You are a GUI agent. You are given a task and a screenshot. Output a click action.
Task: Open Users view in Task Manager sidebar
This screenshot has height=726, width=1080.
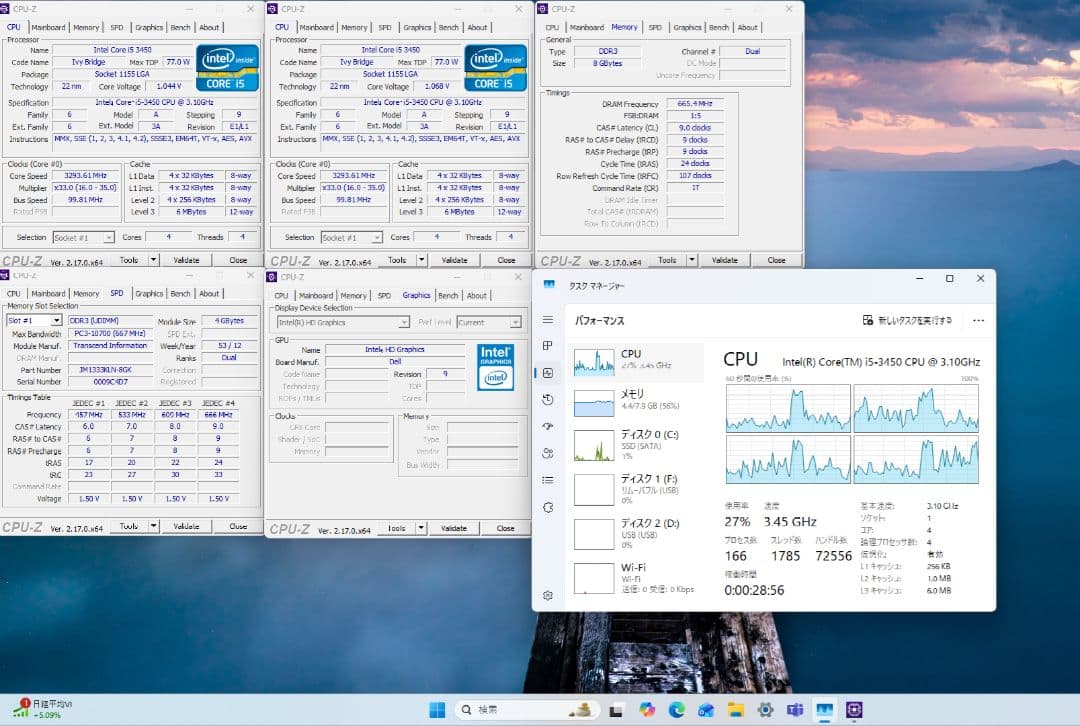[x=548, y=453]
